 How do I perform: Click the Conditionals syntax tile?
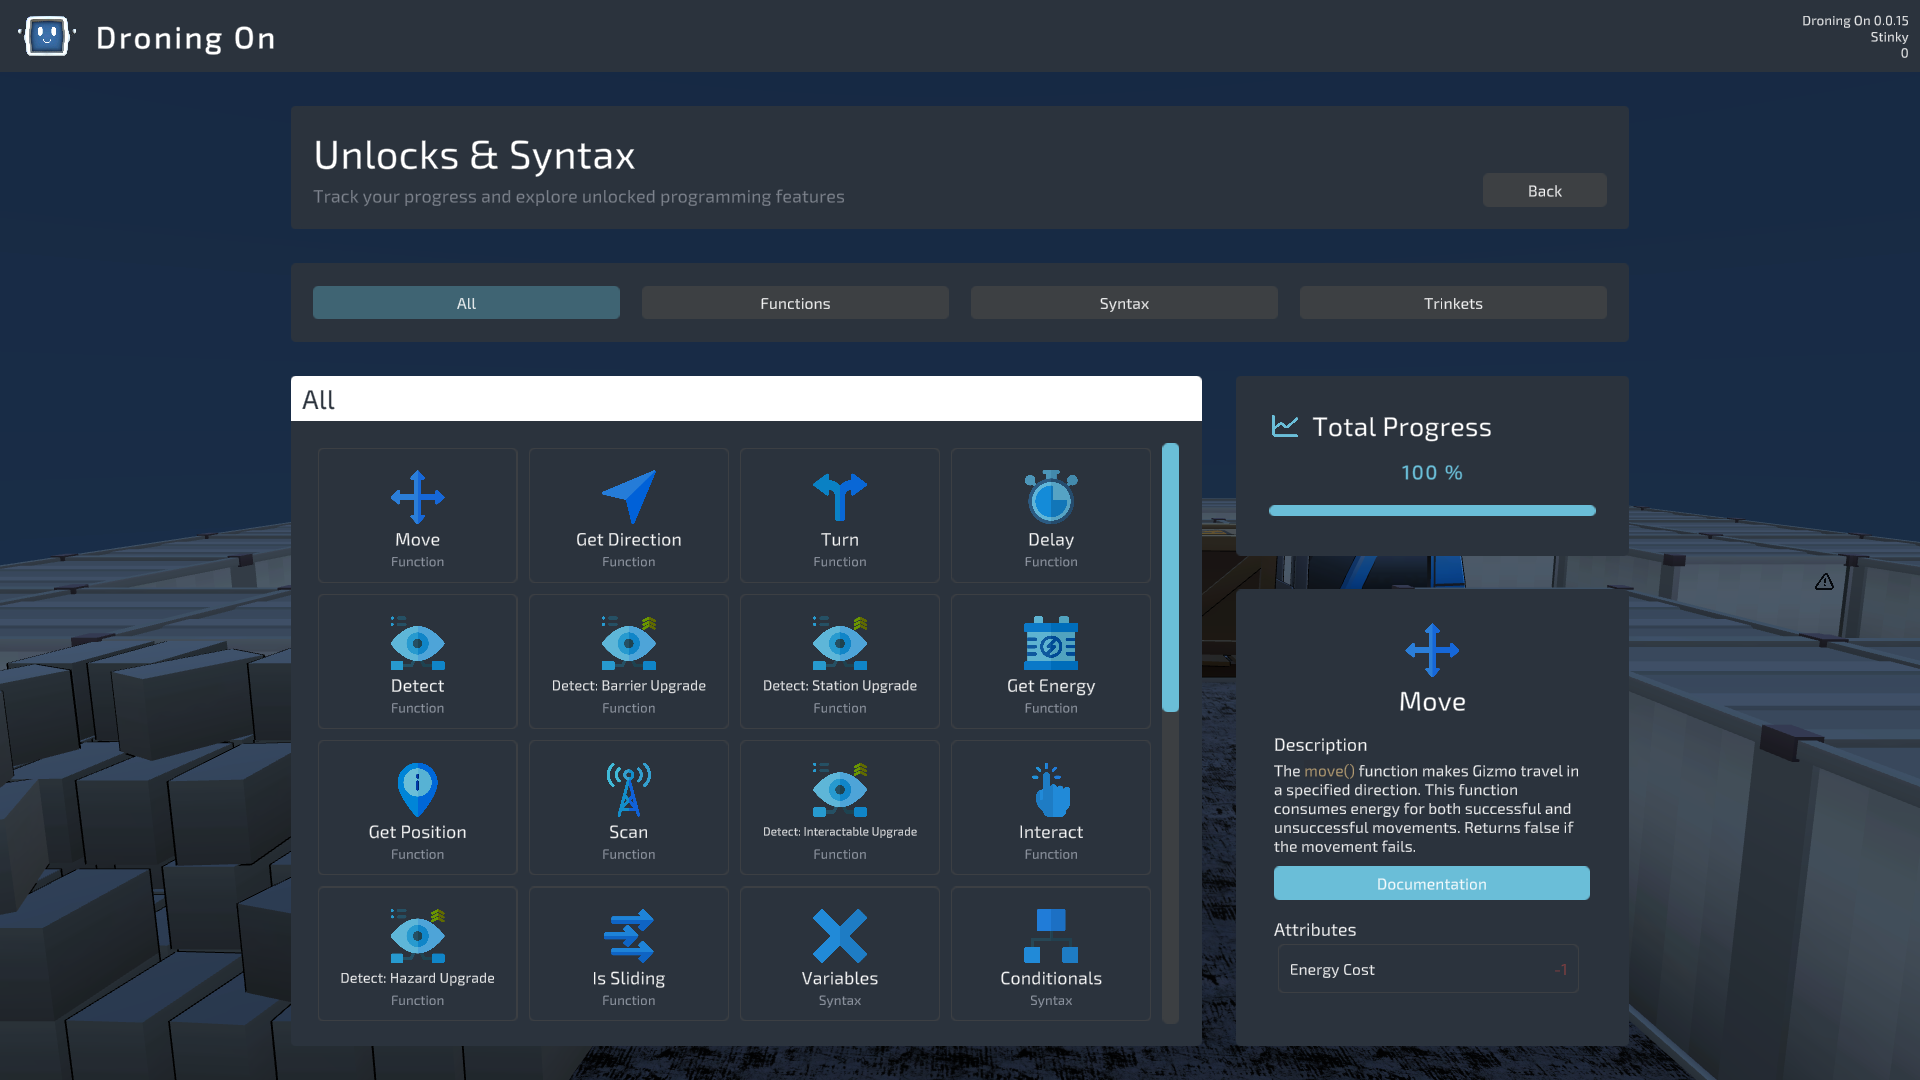point(1050,952)
